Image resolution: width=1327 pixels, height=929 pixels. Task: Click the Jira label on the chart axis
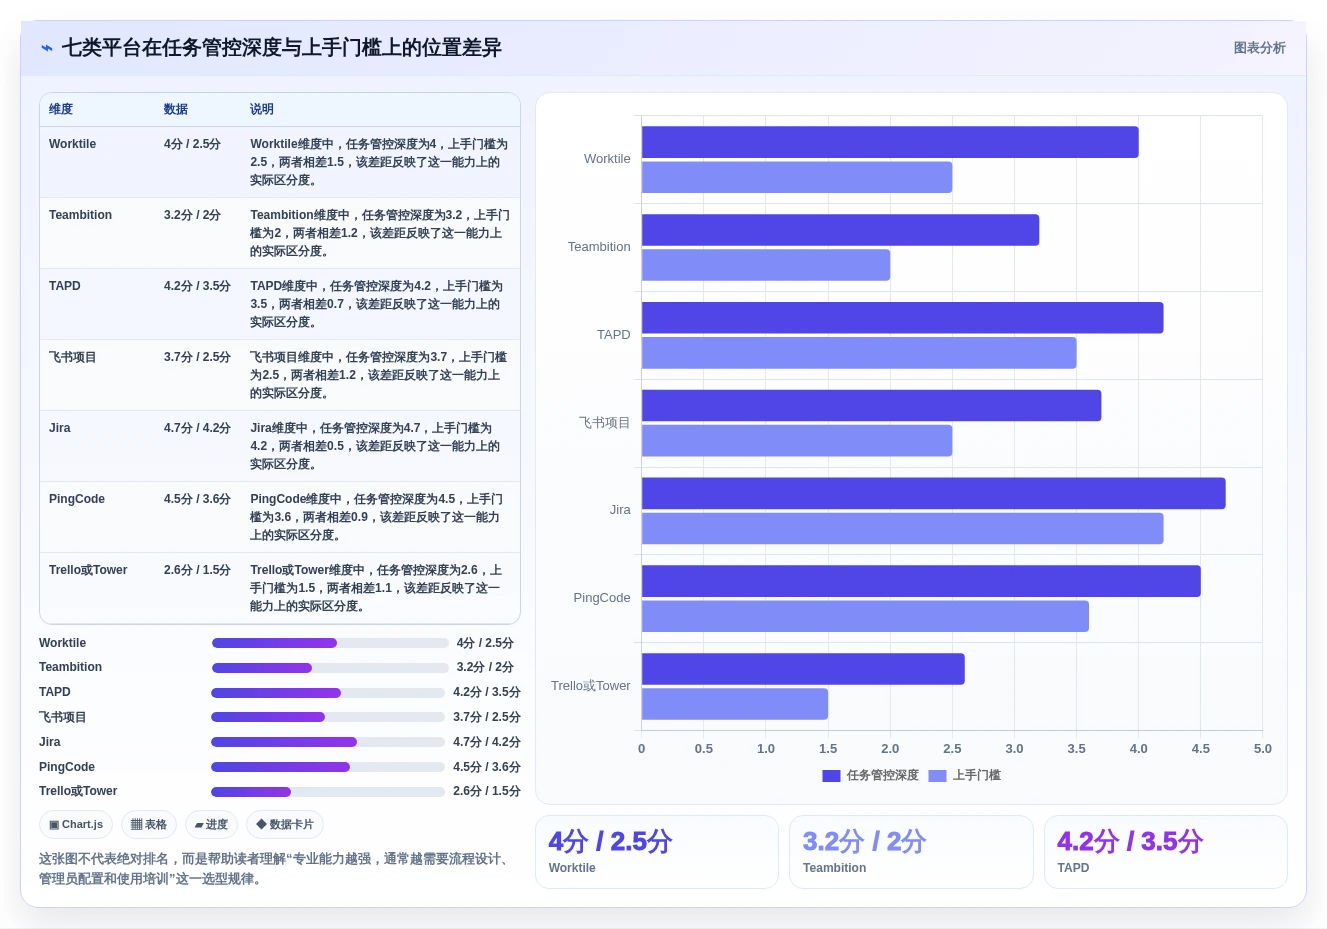click(620, 510)
